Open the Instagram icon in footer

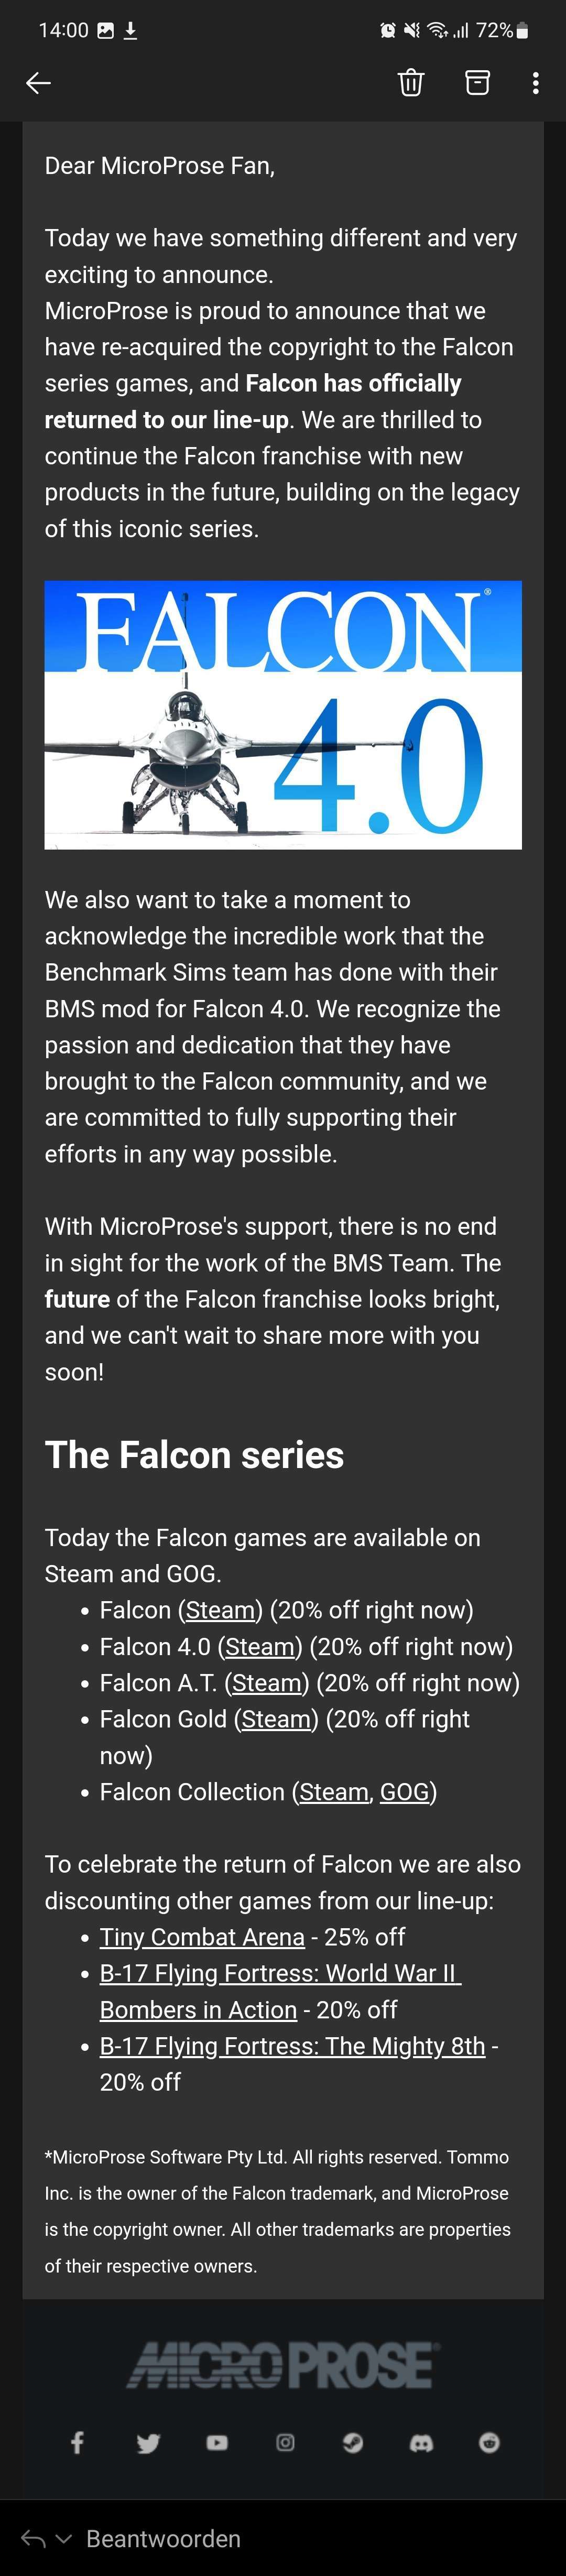285,2442
